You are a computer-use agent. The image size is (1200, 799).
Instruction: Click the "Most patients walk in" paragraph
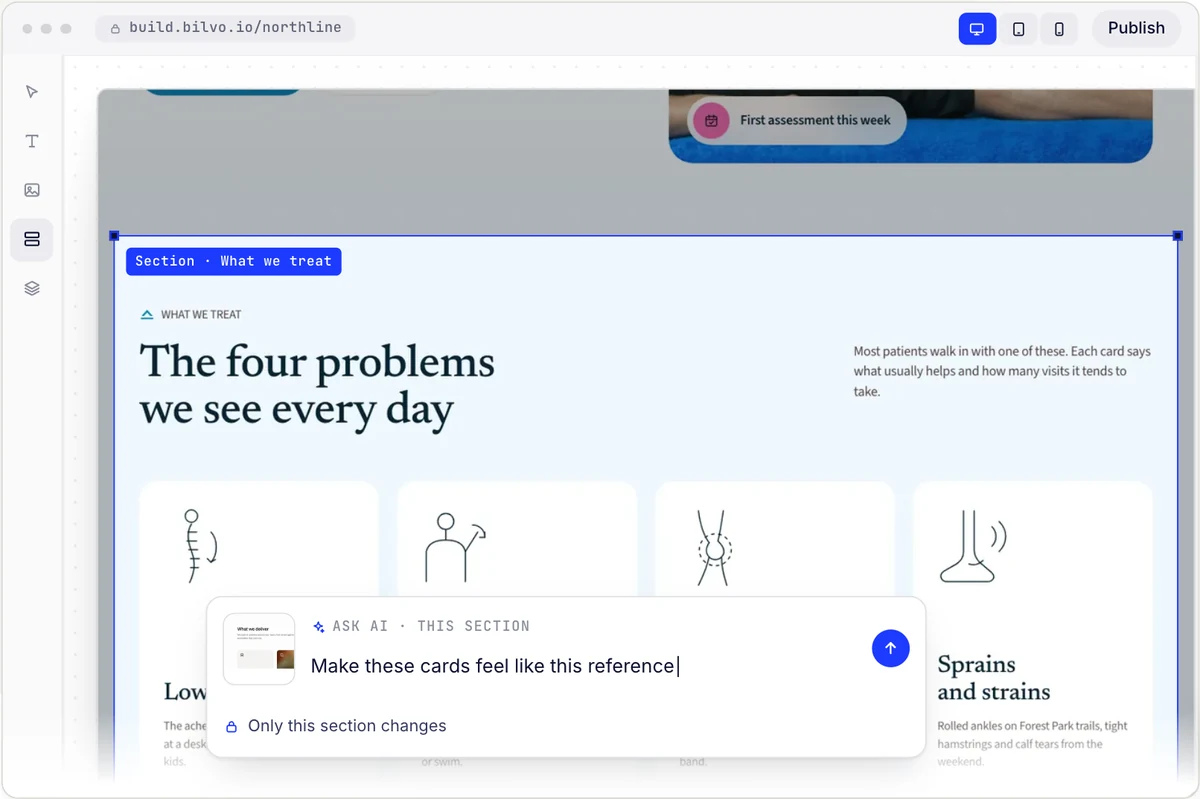pyautogui.click(x=1002, y=371)
